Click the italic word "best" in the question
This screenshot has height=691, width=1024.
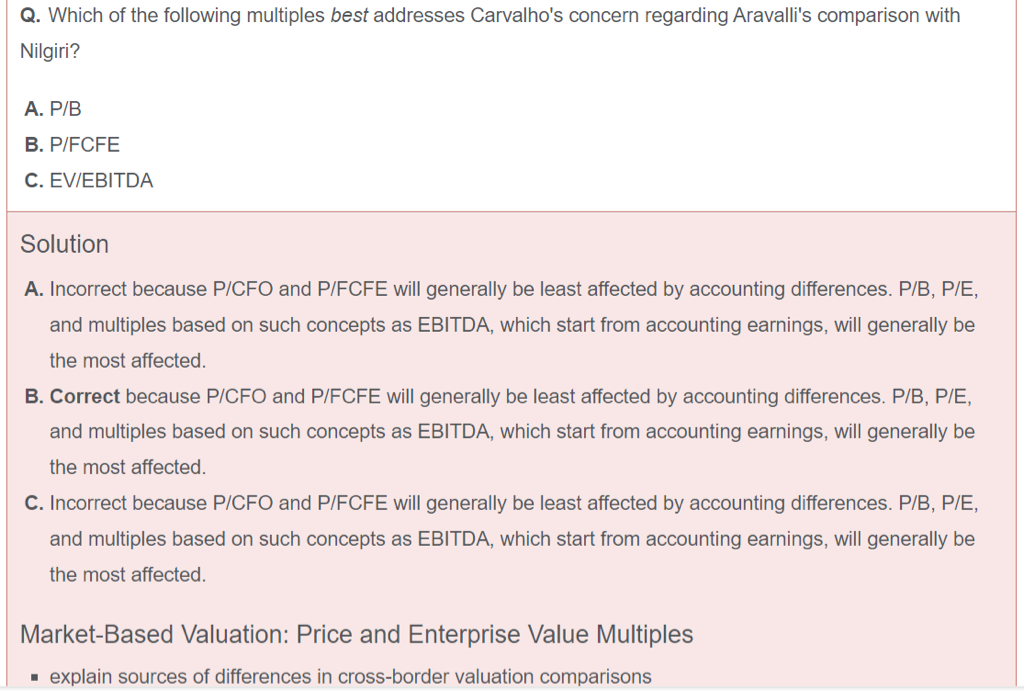(348, 16)
